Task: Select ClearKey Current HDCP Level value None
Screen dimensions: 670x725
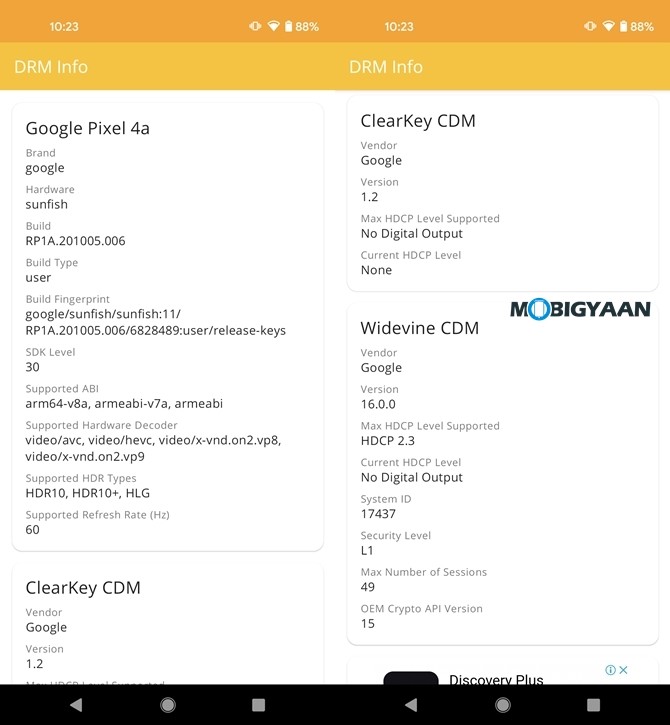Action: [x=376, y=270]
